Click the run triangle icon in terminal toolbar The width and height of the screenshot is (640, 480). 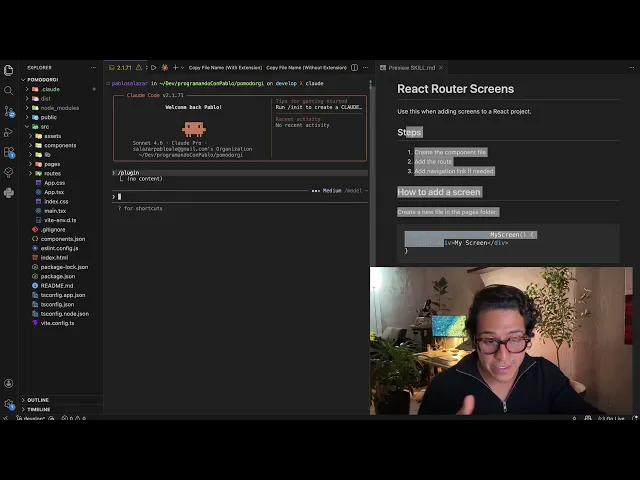153,68
